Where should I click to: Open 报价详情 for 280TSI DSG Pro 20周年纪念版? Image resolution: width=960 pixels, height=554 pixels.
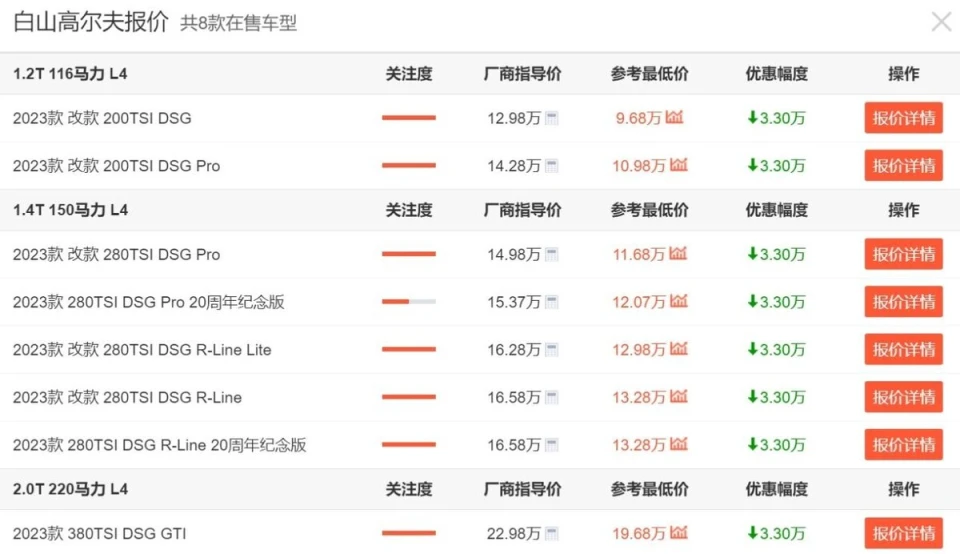[x=903, y=302]
